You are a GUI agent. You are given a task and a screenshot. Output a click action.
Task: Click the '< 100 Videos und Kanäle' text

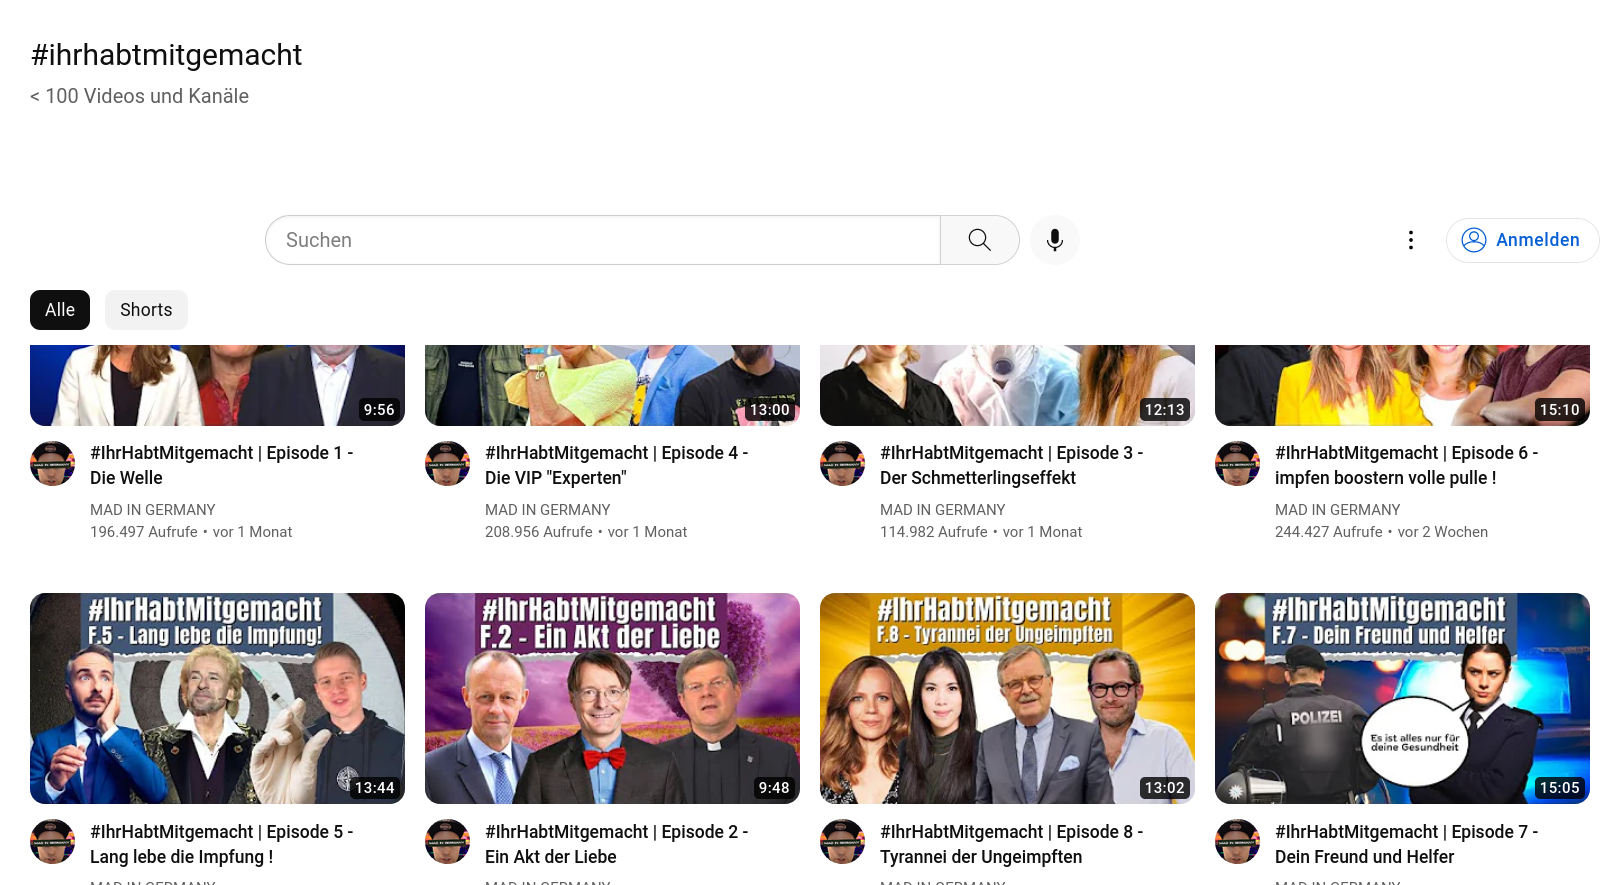(139, 96)
